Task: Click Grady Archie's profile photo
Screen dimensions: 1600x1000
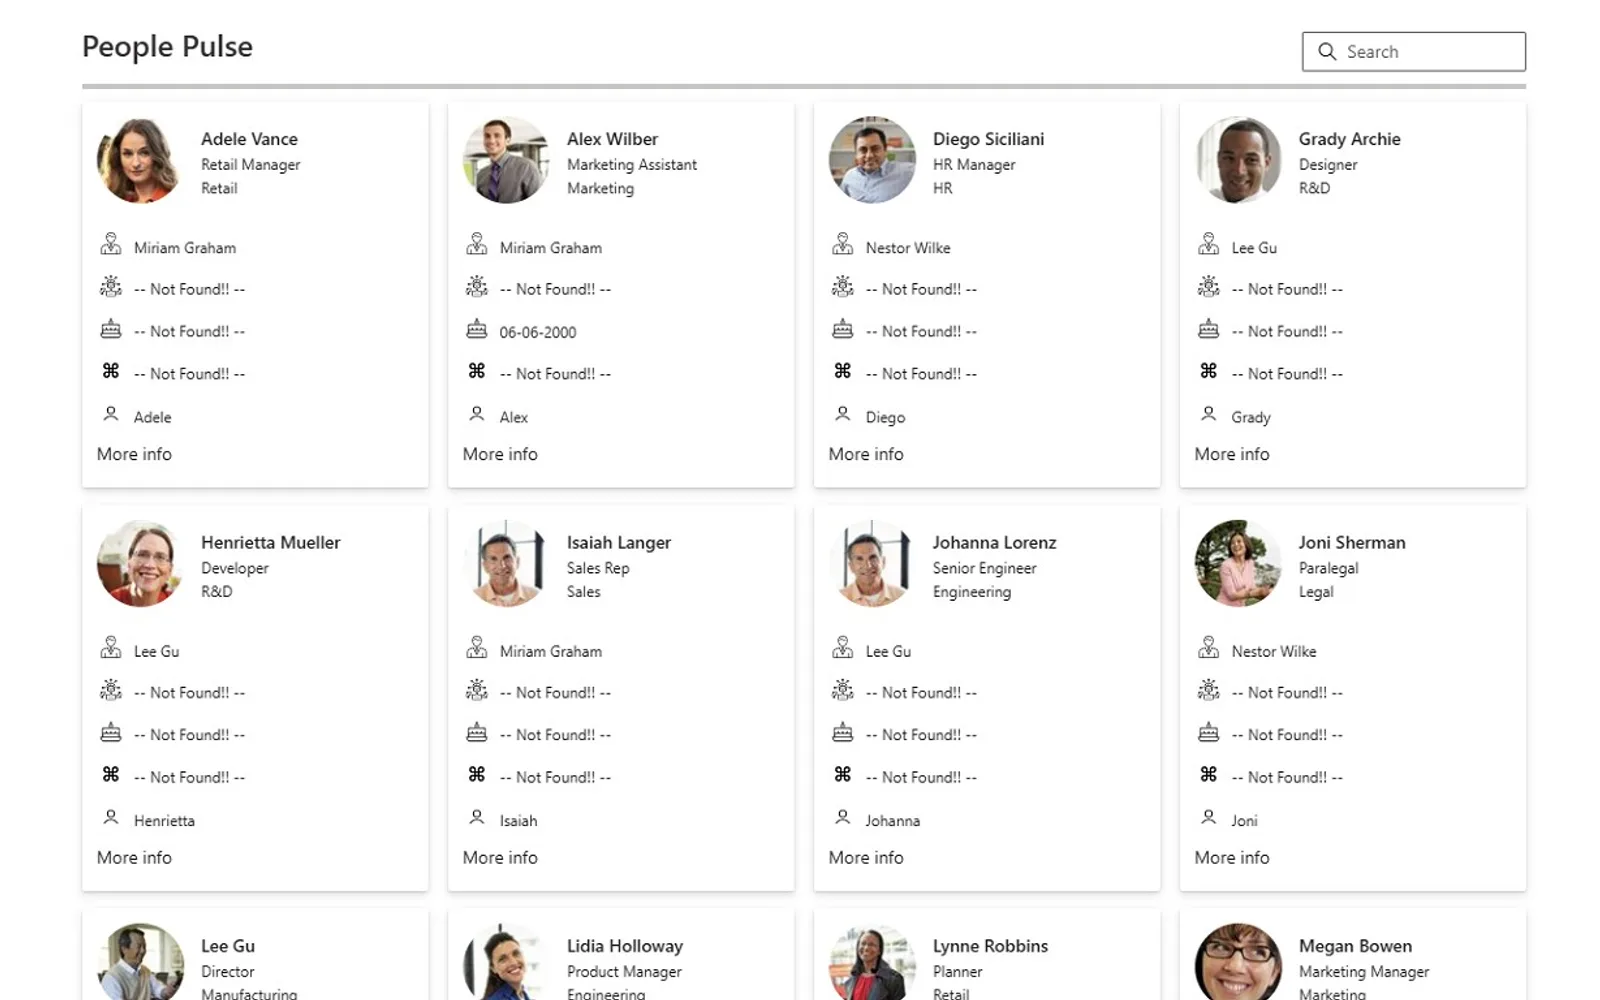Action: [1238, 160]
